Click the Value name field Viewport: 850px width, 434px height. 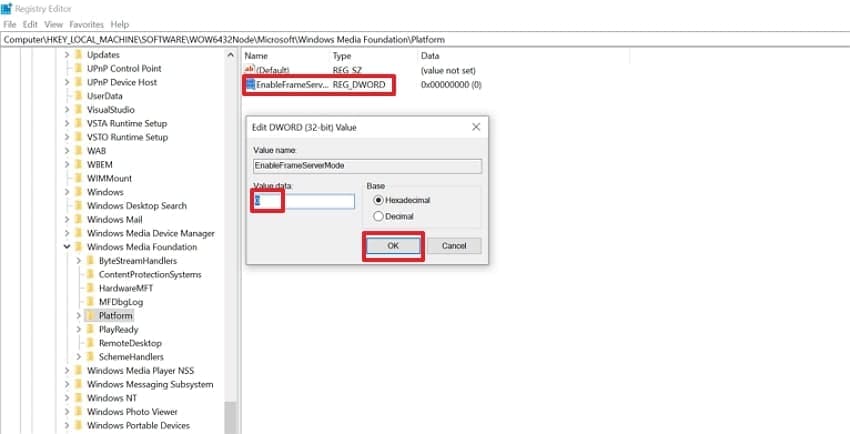point(368,166)
